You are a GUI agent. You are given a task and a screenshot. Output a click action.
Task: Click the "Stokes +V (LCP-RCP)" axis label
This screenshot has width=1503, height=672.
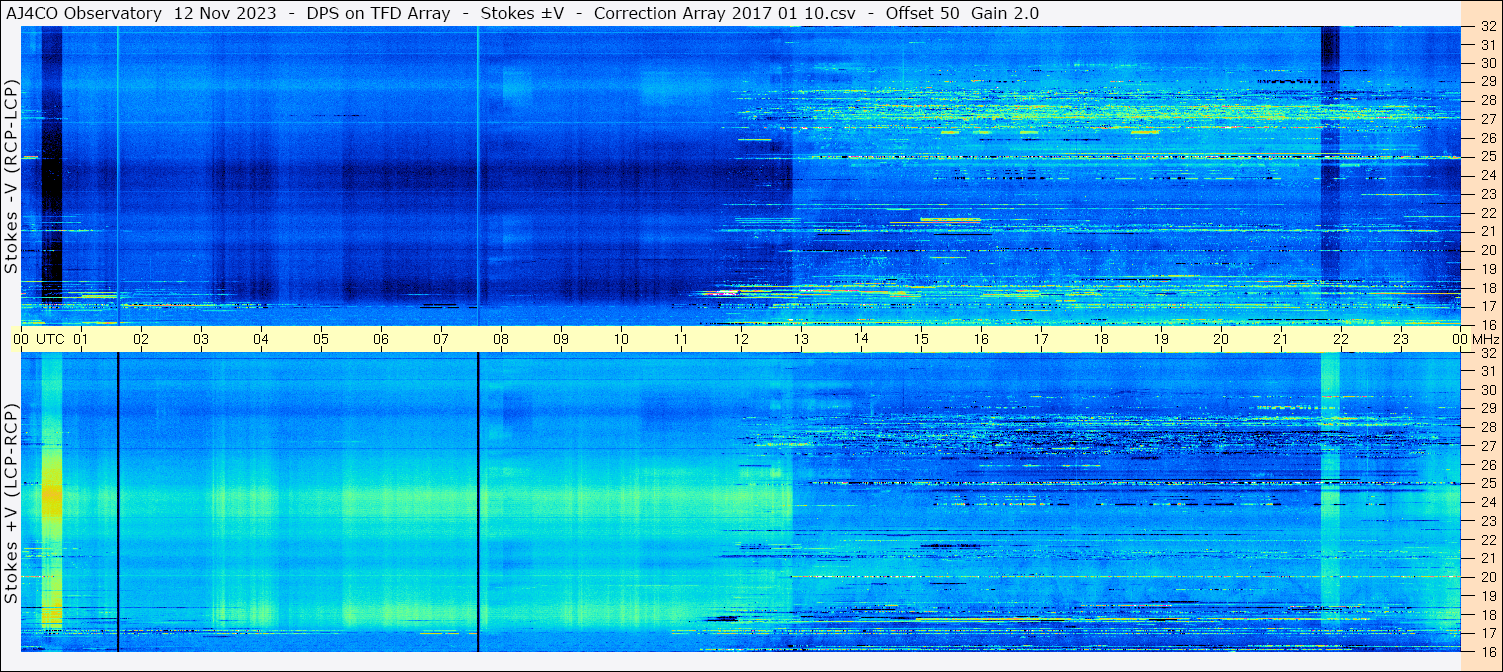coord(11,504)
